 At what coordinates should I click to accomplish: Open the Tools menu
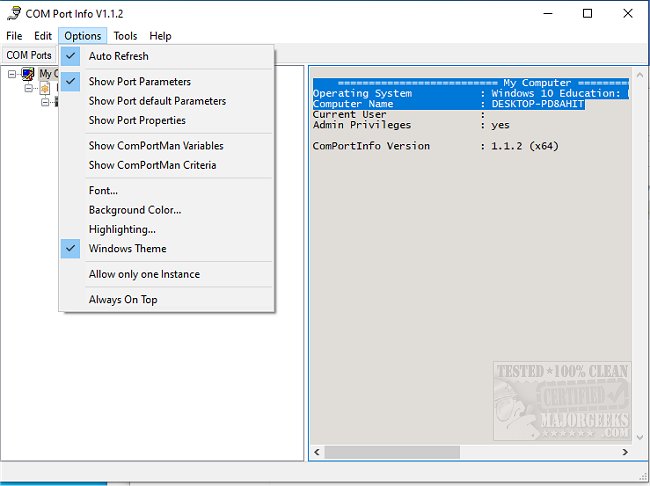125,36
